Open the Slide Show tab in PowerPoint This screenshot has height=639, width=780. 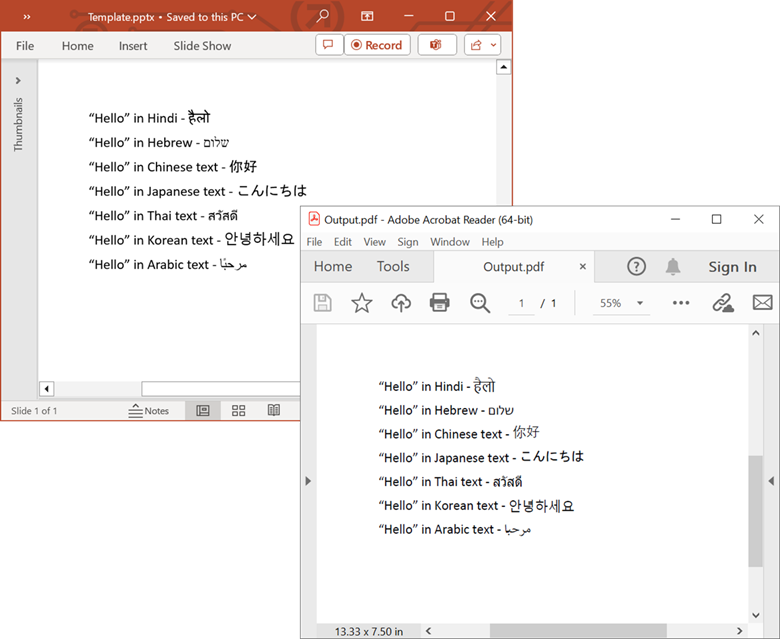[202, 46]
